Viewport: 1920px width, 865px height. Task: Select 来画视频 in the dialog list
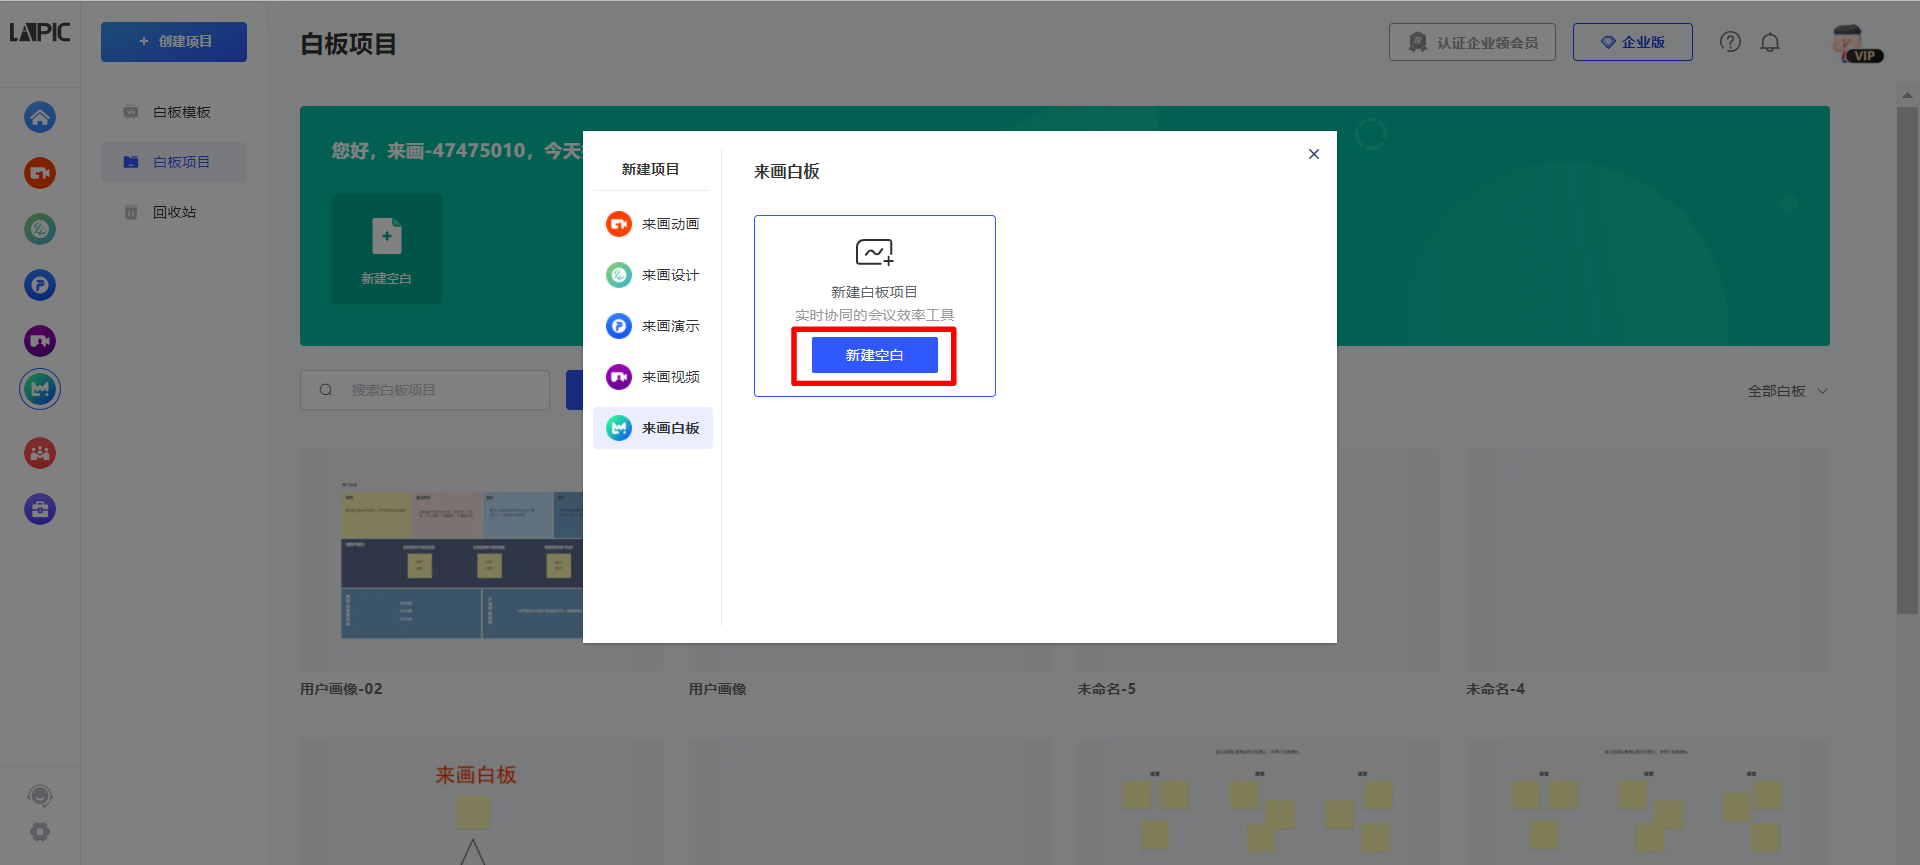[653, 377]
